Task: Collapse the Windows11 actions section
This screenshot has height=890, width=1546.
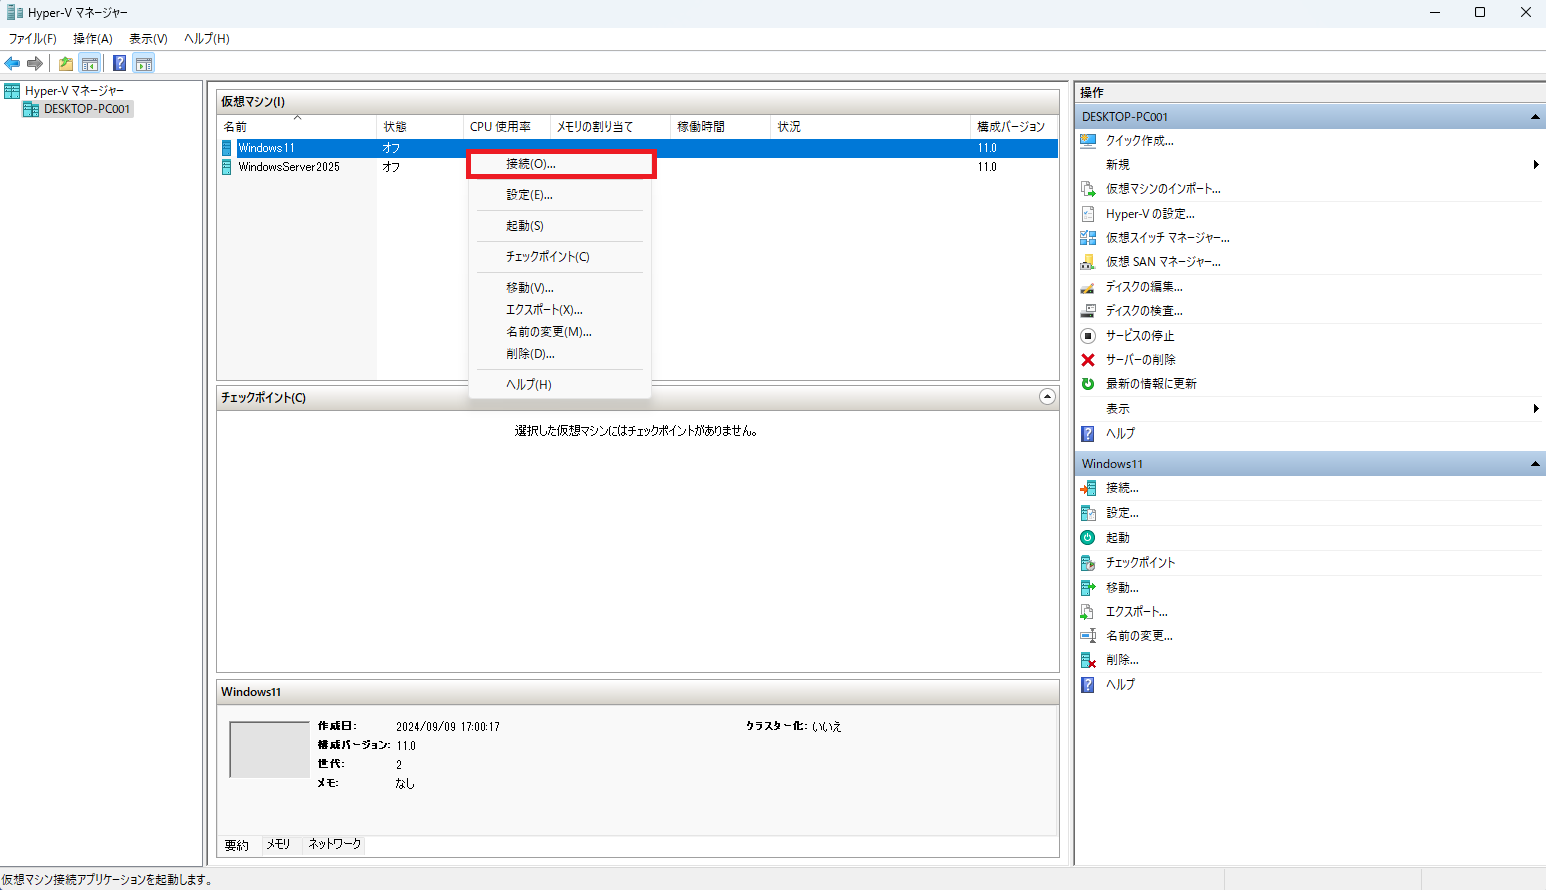Action: pos(1535,464)
